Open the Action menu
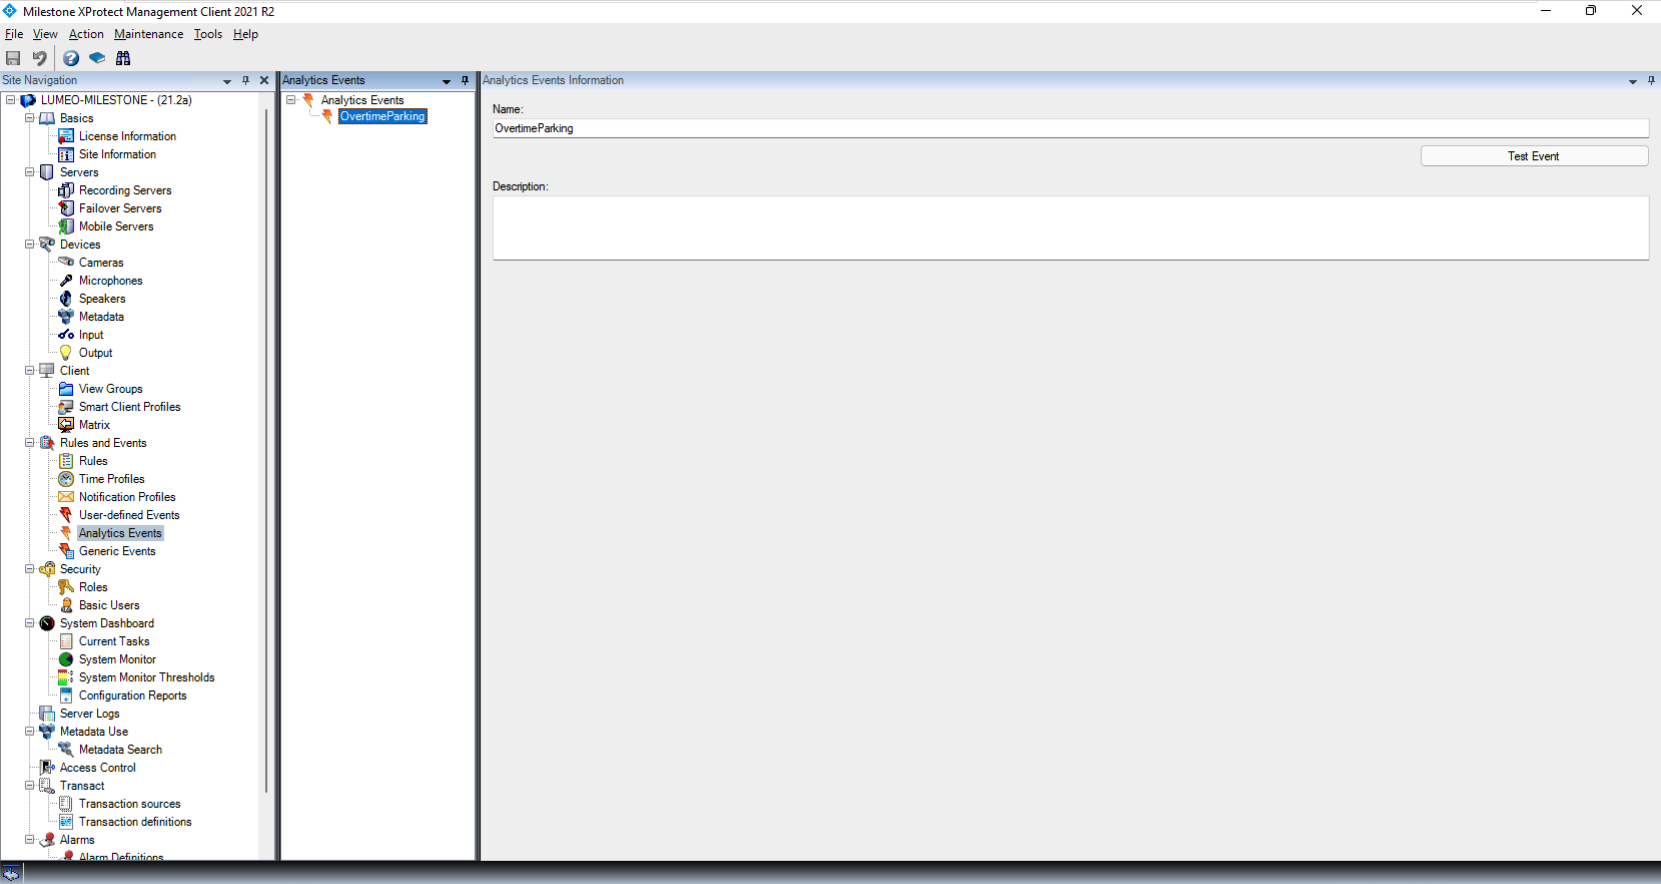Image resolution: width=1661 pixels, height=884 pixels. pyautogui.click(x=86, y=34)
